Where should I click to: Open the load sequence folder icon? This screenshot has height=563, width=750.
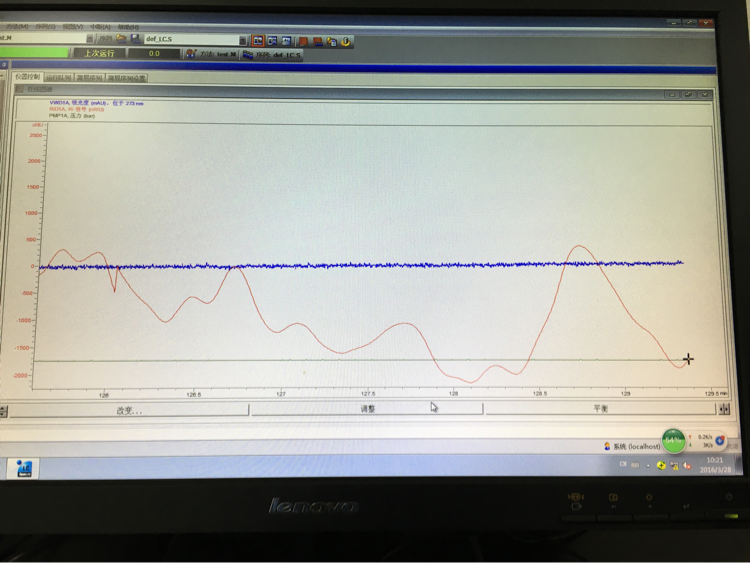pos(121,39)
